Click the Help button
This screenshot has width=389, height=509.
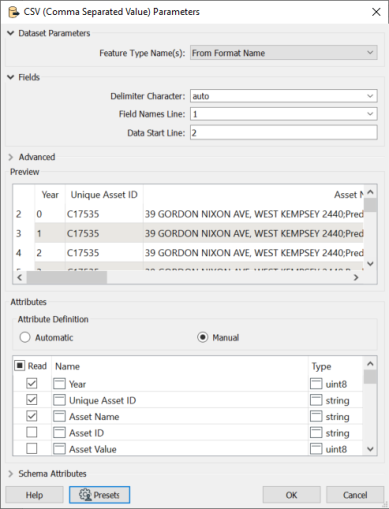coord(34,495)
